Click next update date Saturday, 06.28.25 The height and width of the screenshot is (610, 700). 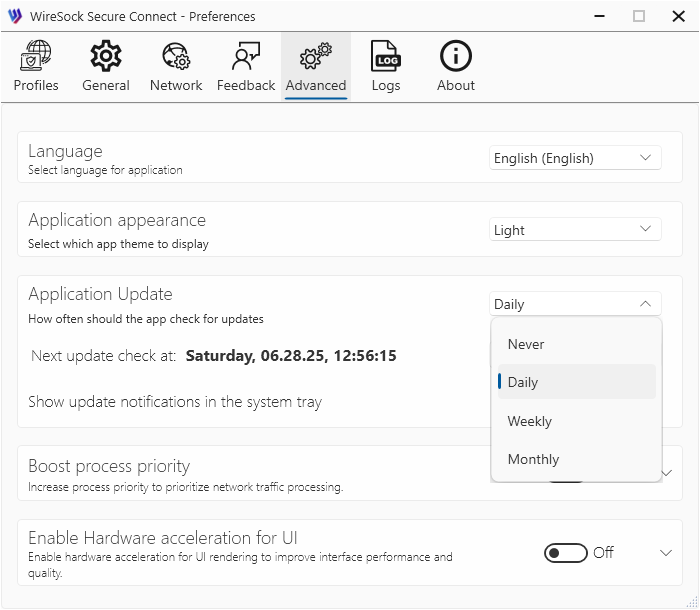pos(291,356)
